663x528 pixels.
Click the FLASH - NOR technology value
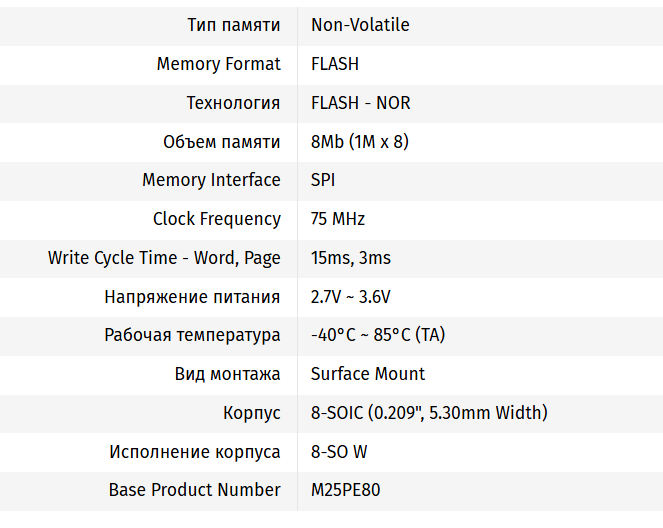(x=360, y=103)
